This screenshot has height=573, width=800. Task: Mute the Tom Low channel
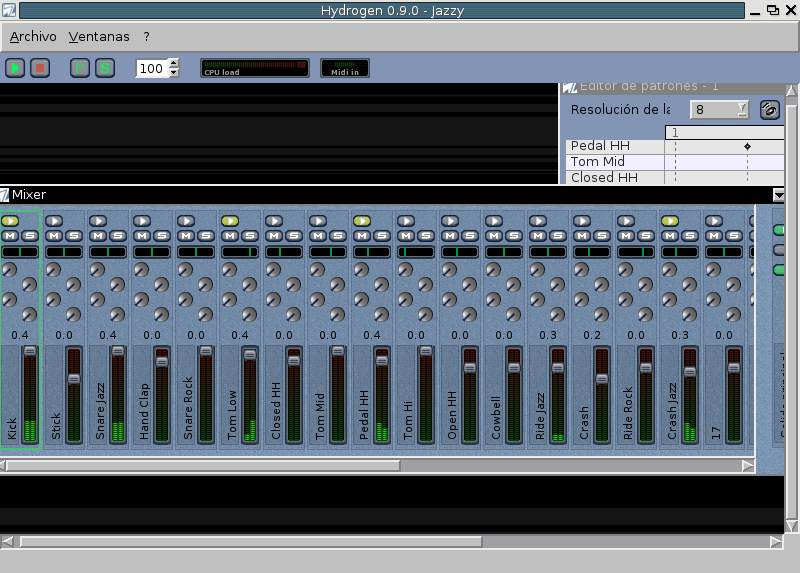(x=230, y=236)
